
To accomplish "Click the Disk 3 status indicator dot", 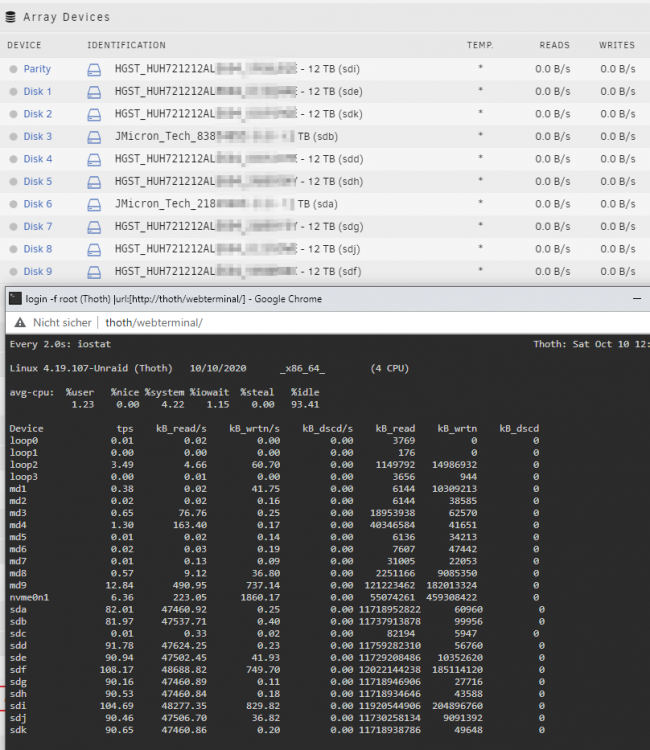I will pos(13,136).
